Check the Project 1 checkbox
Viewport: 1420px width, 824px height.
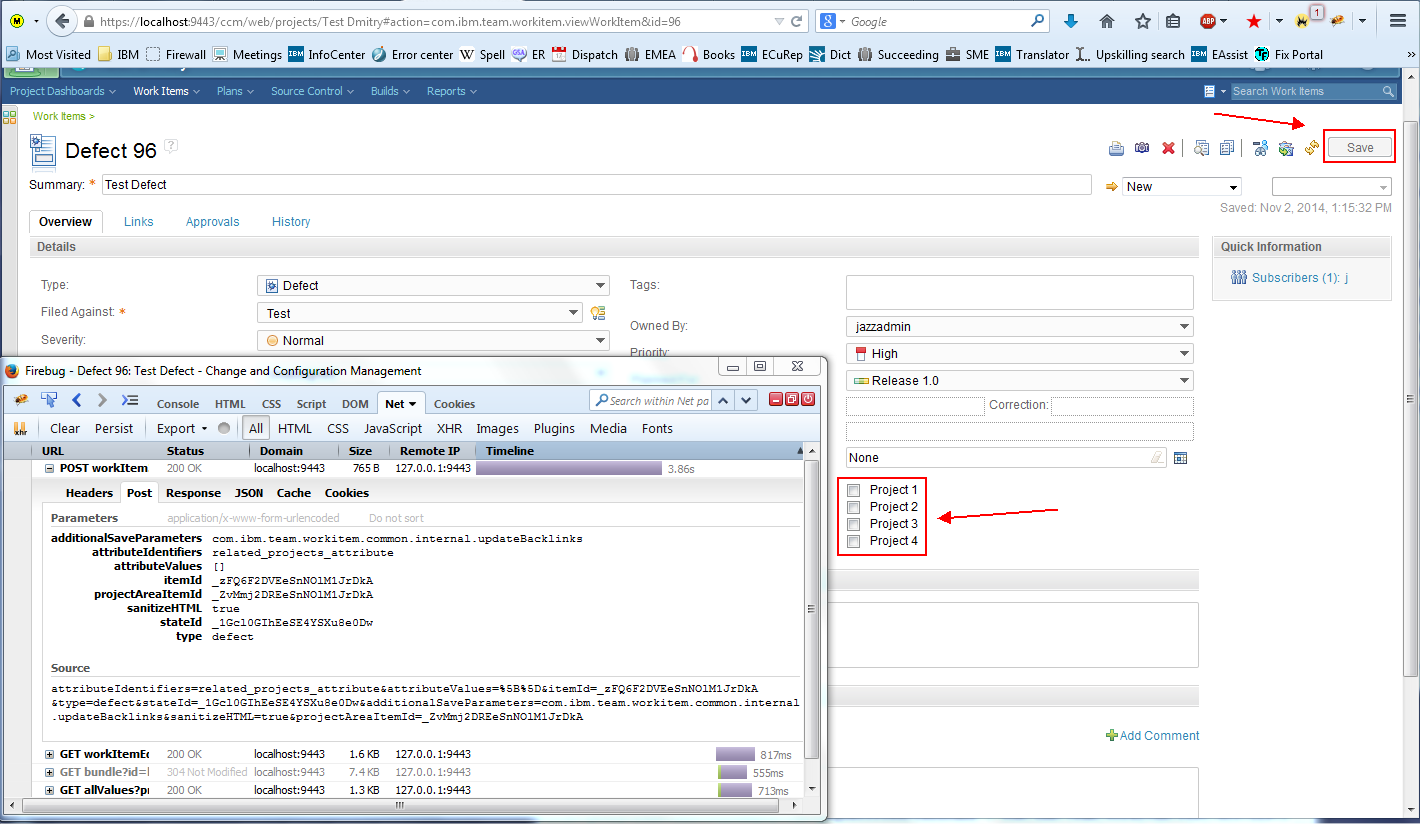[x=853, y=490]
